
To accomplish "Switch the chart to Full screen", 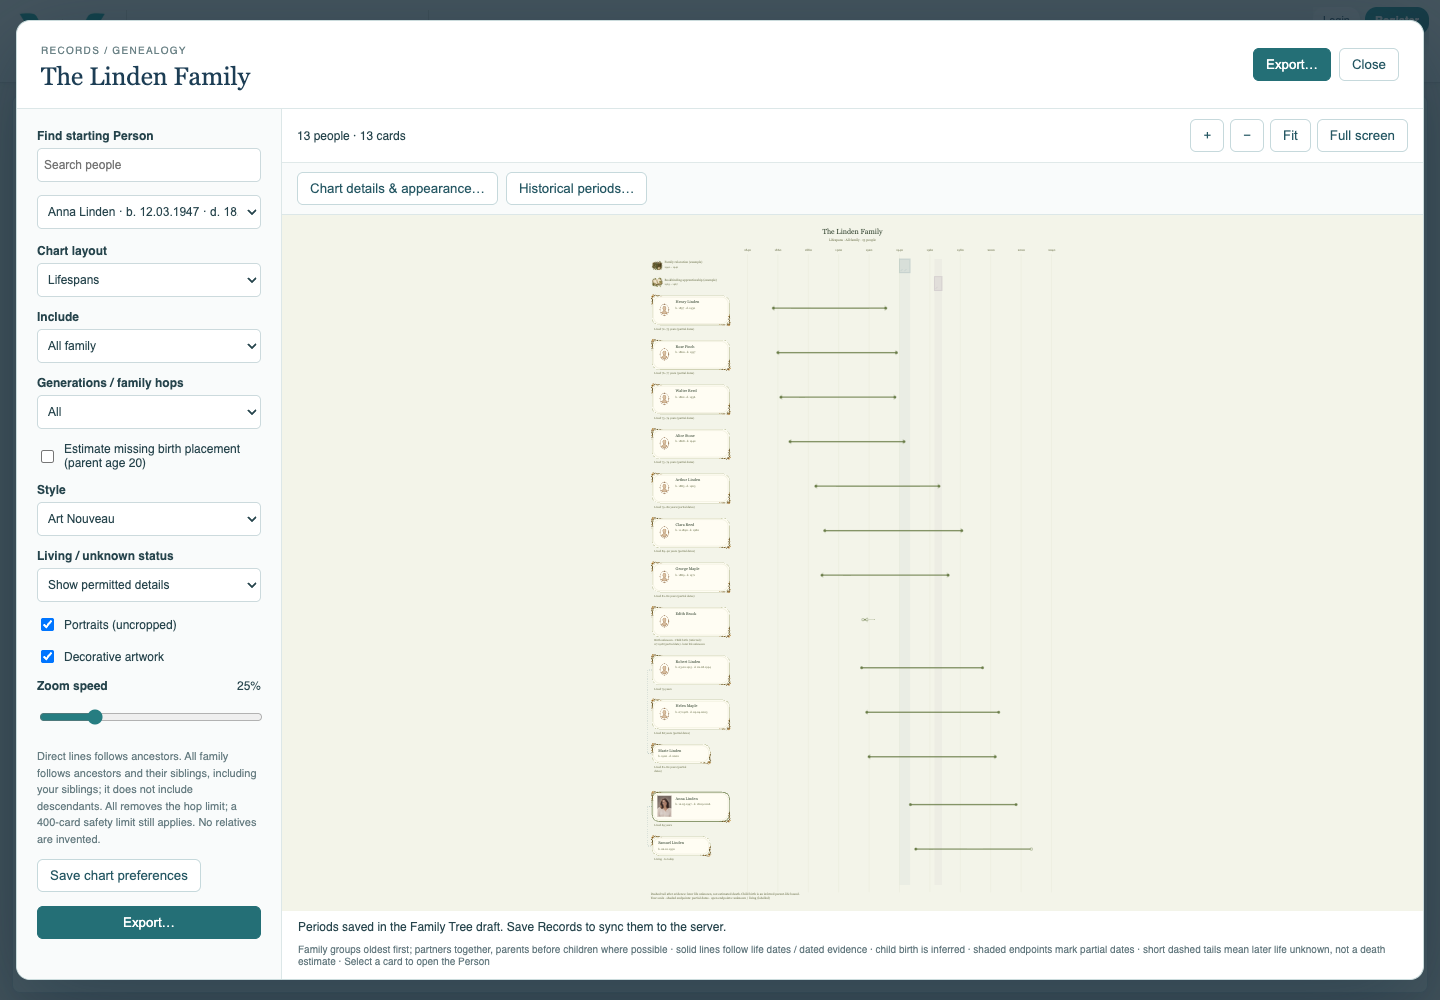I will click(x=1362, y=135).
